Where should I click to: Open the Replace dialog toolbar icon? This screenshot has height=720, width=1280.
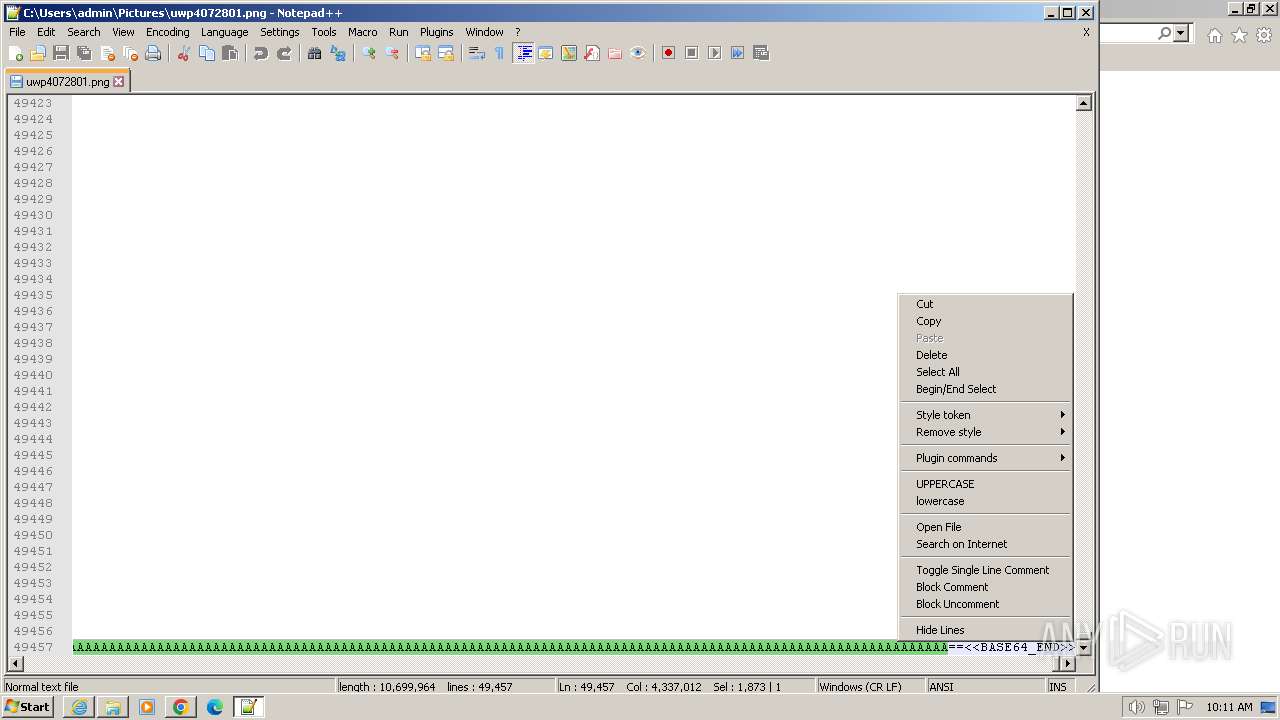pyautogui.click(x=338, y=53)
